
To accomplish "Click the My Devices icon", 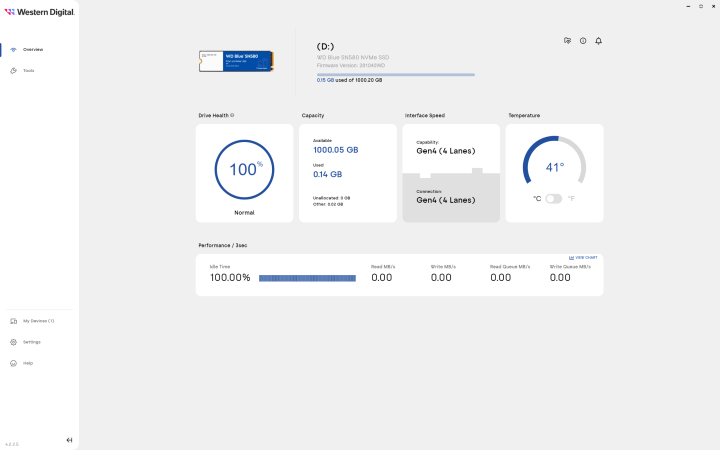I will point(13,321).
